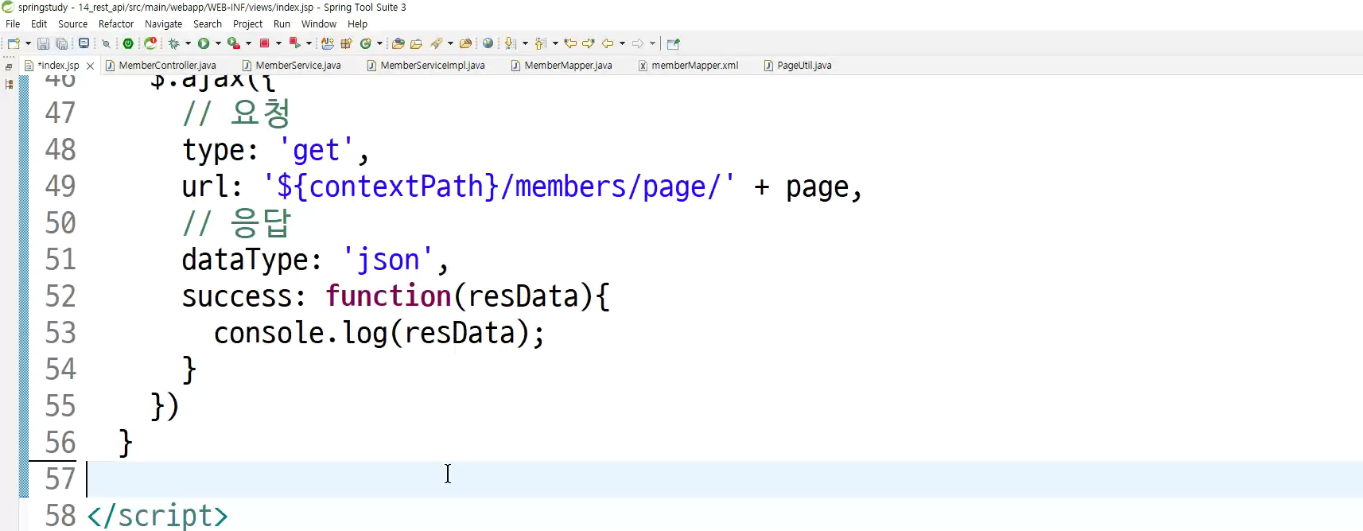Open the Run menu
The width and height of the screenshot is (1363, 531).
[282, 24]
